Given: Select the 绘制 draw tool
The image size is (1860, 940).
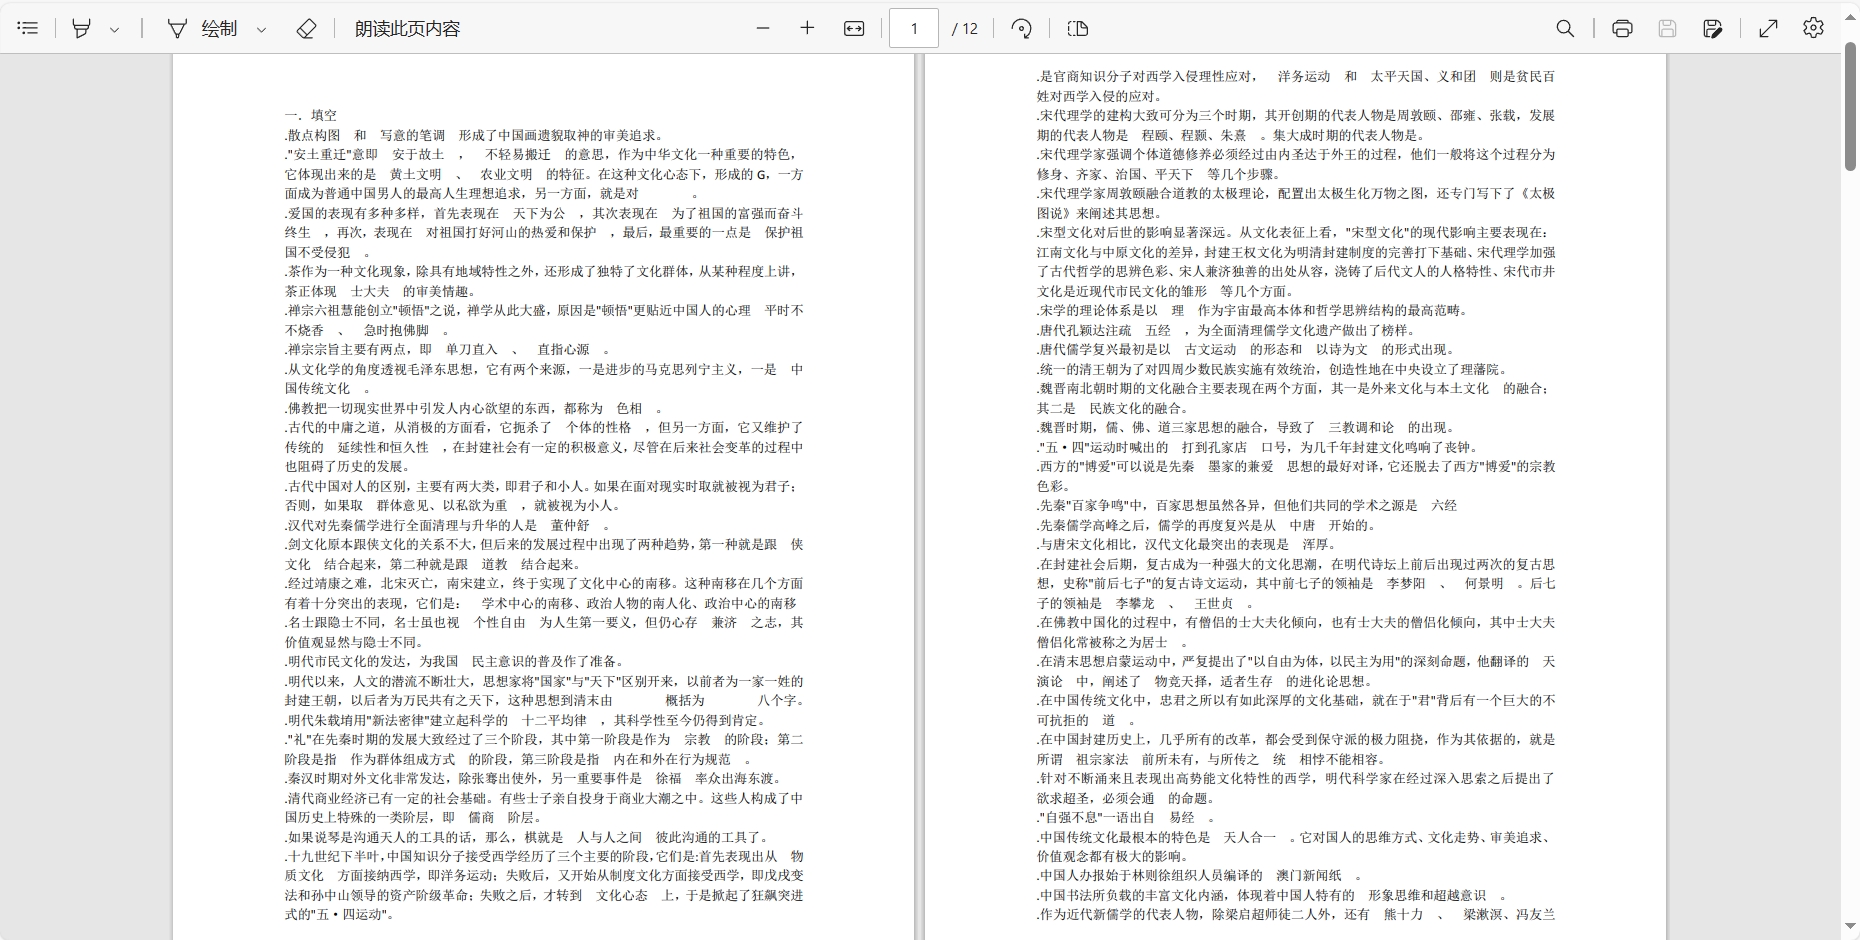Looking at the screenshot, I should (203, 28).
